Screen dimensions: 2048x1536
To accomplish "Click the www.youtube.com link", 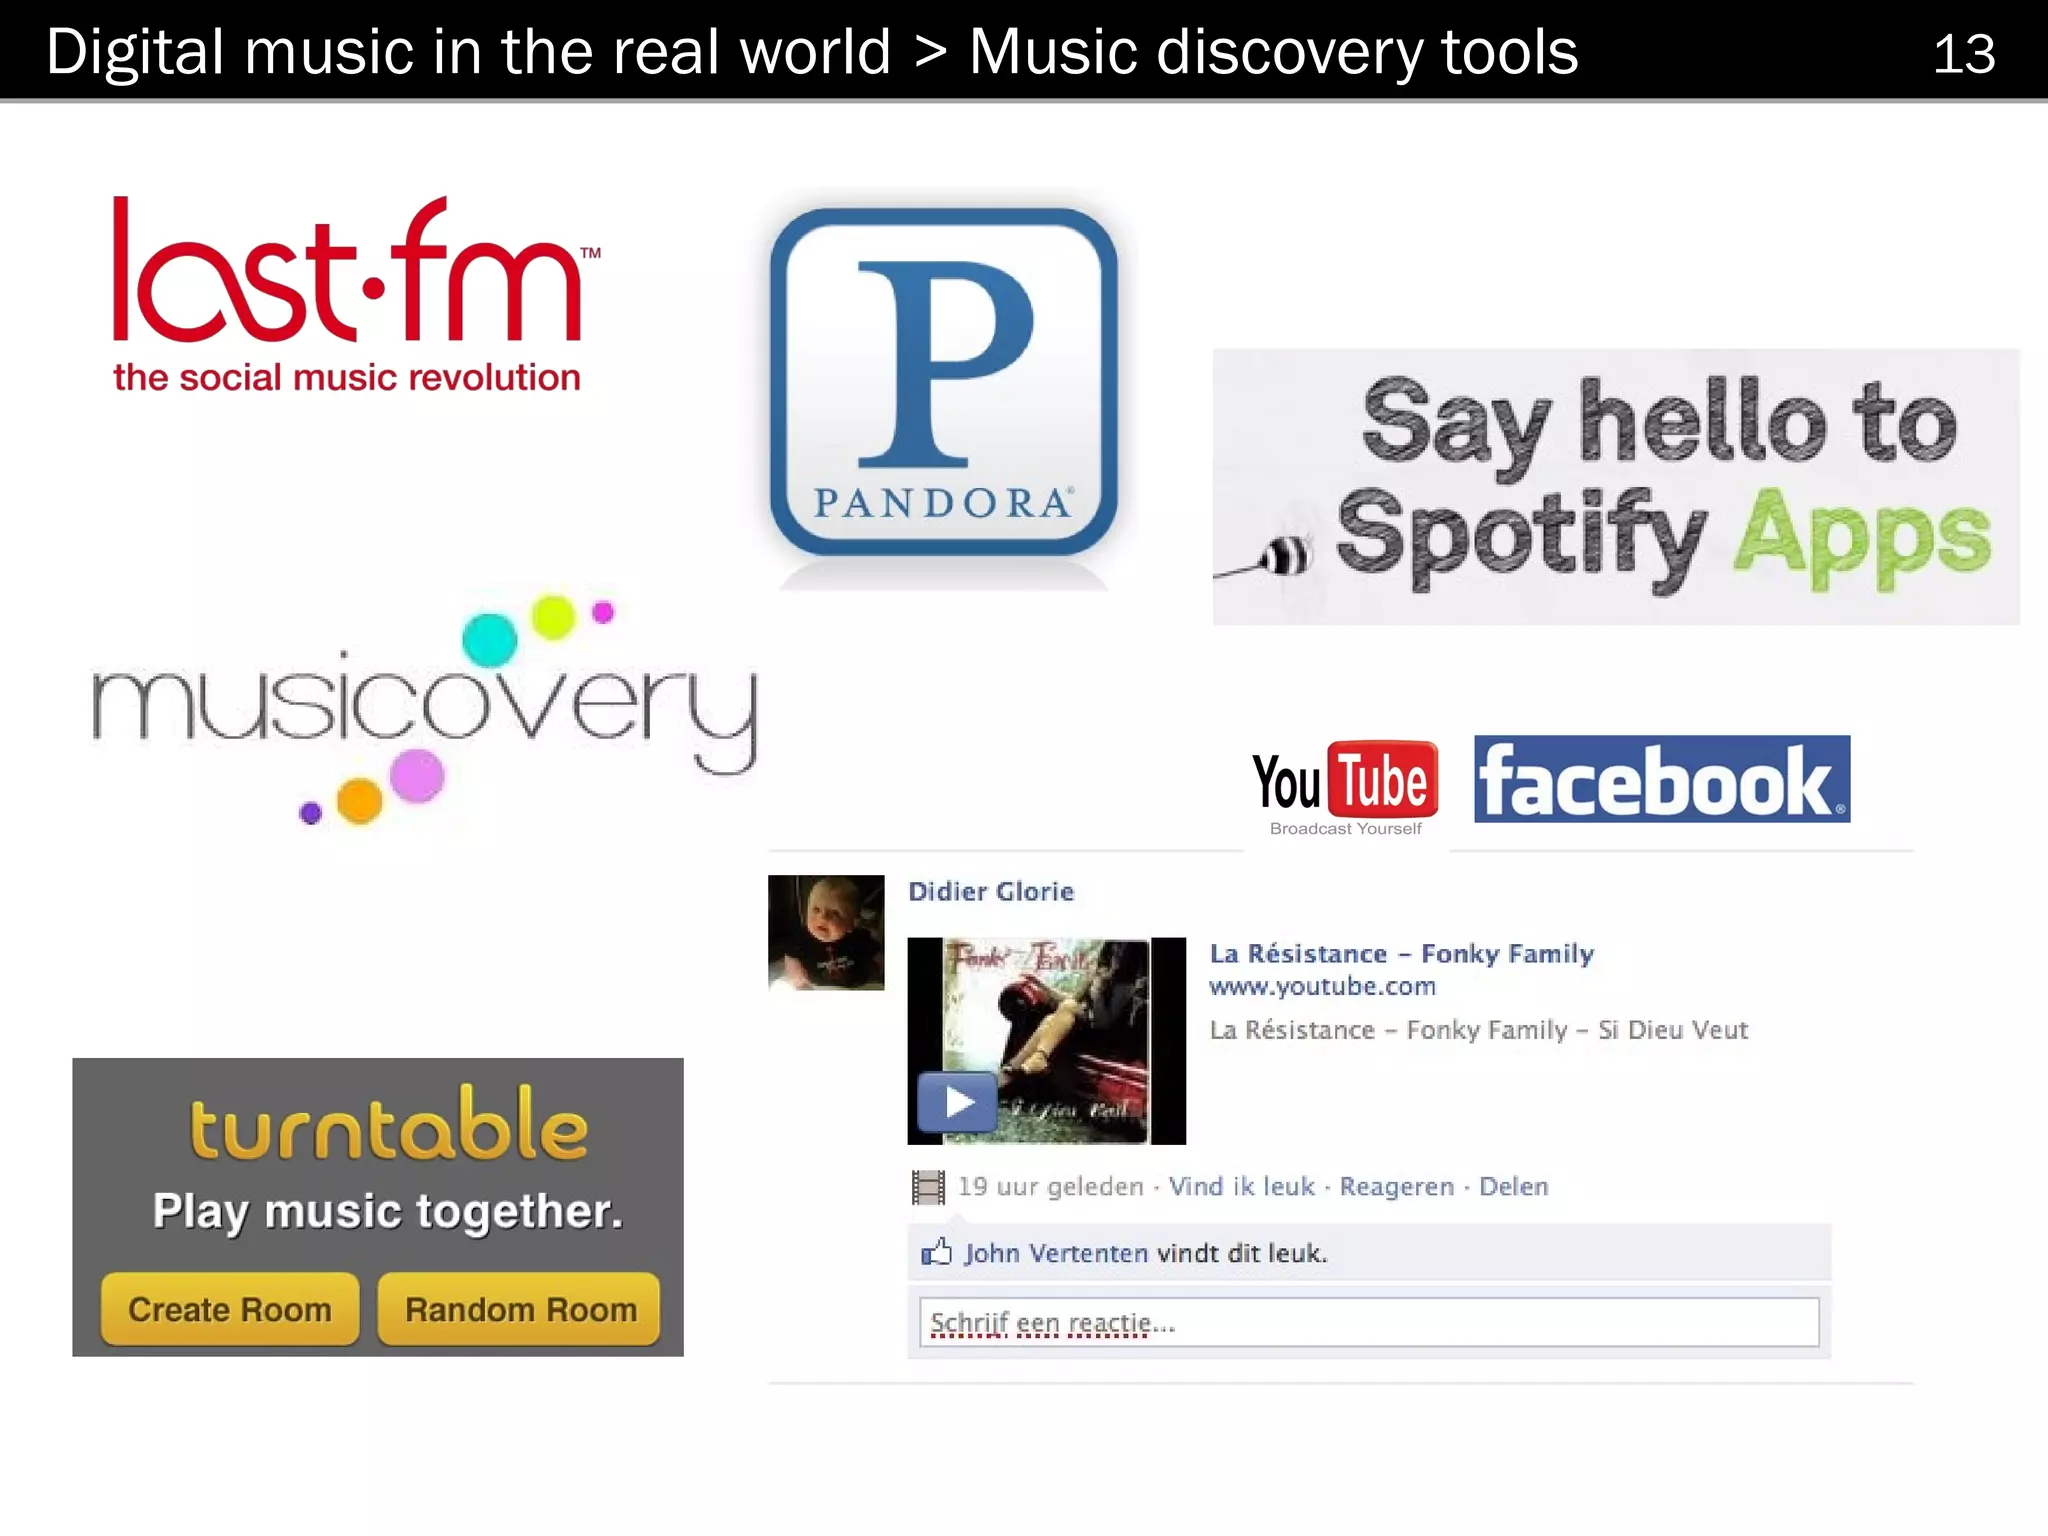I will pos(1322,987).
